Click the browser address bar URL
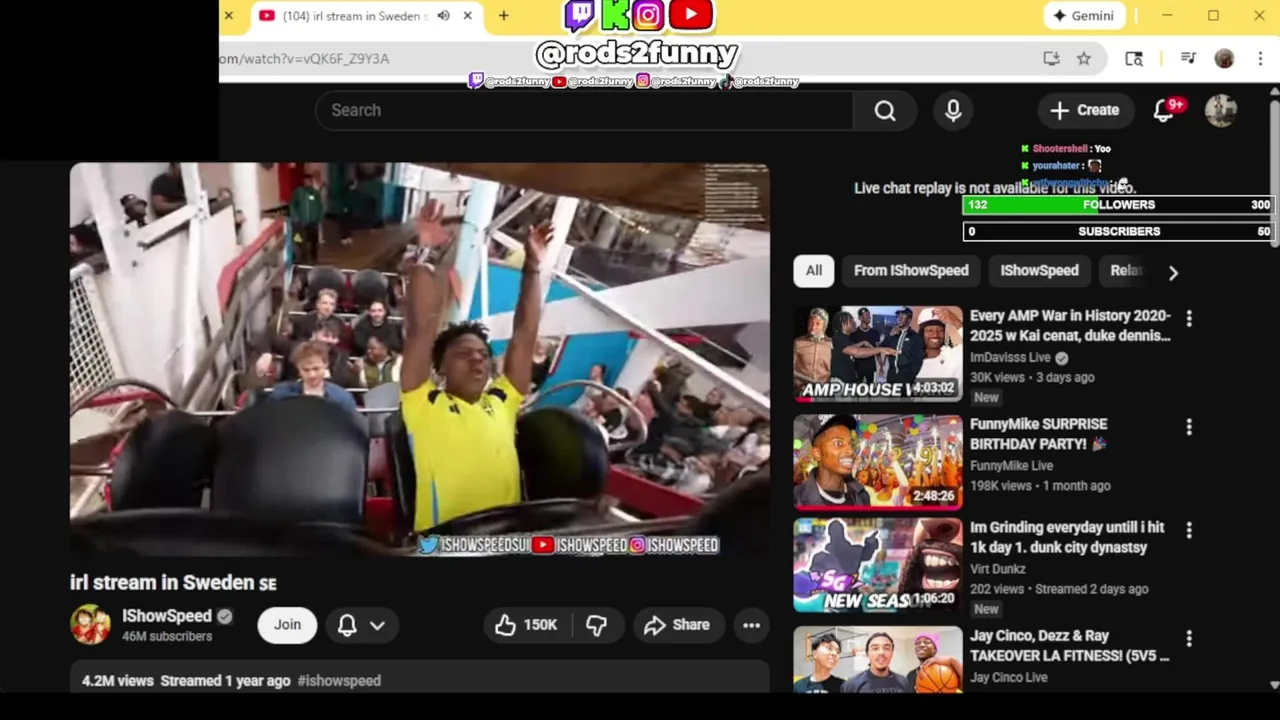Screen dimensions: 1280x720 click(305, 59)
